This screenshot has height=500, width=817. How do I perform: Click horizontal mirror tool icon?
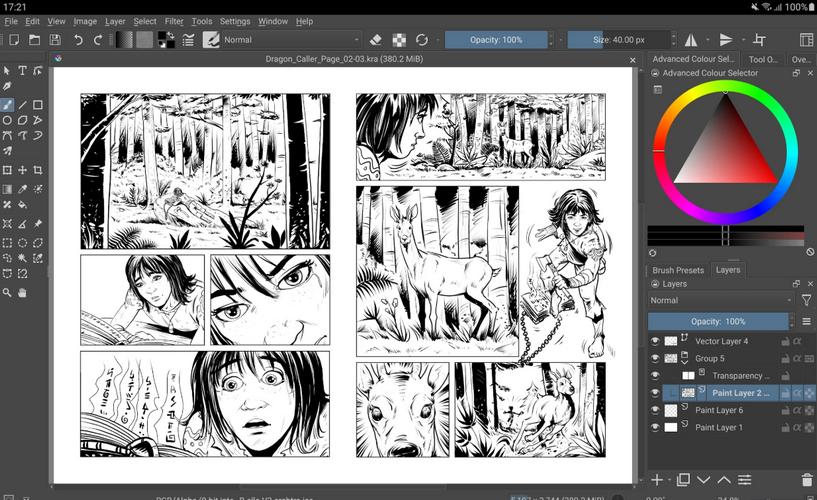pyautogui.click(x=690, y=40)
